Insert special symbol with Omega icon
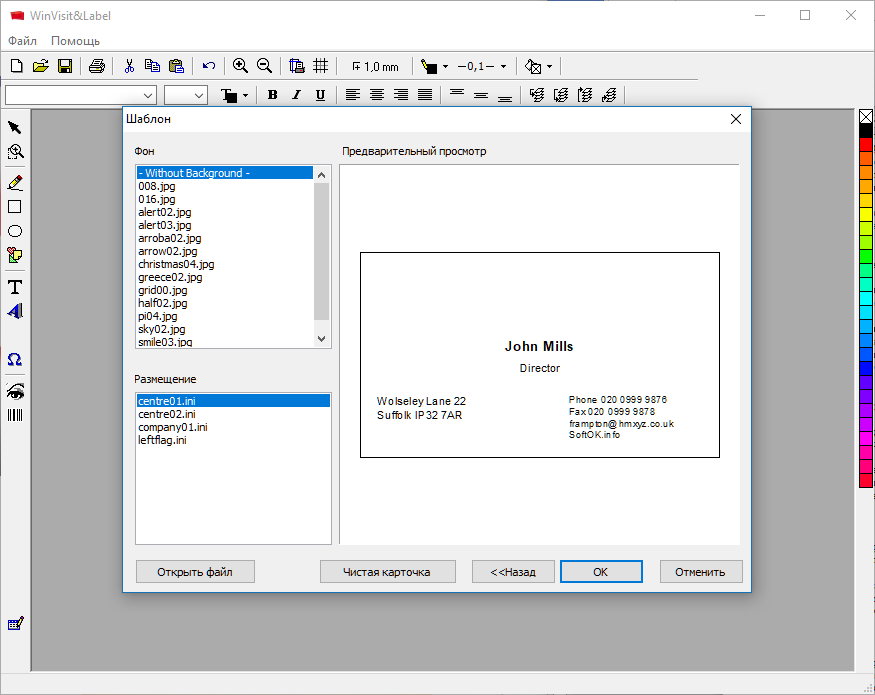875x695 pixels. pyautogui.click(x=15, y=360)
